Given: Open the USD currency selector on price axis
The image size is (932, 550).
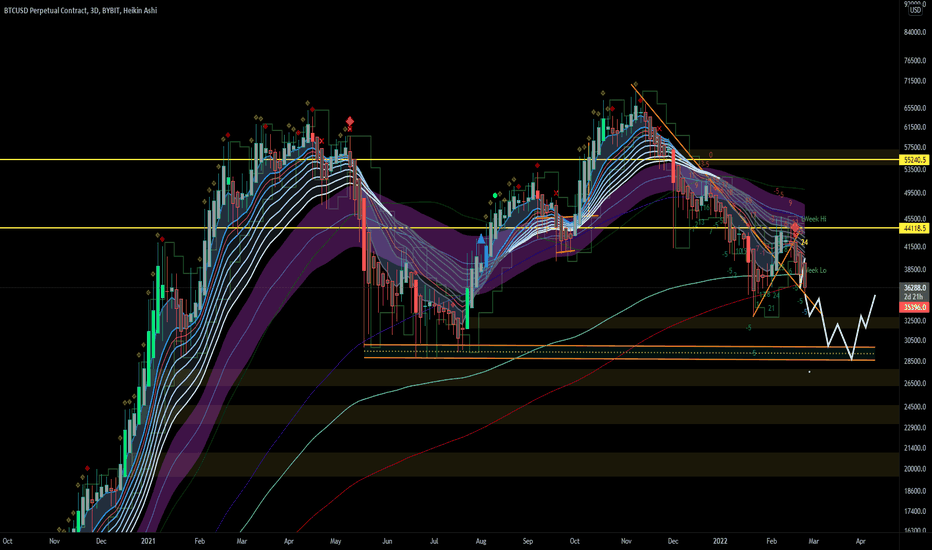Looking at the screenshot, I should point(915,10).
